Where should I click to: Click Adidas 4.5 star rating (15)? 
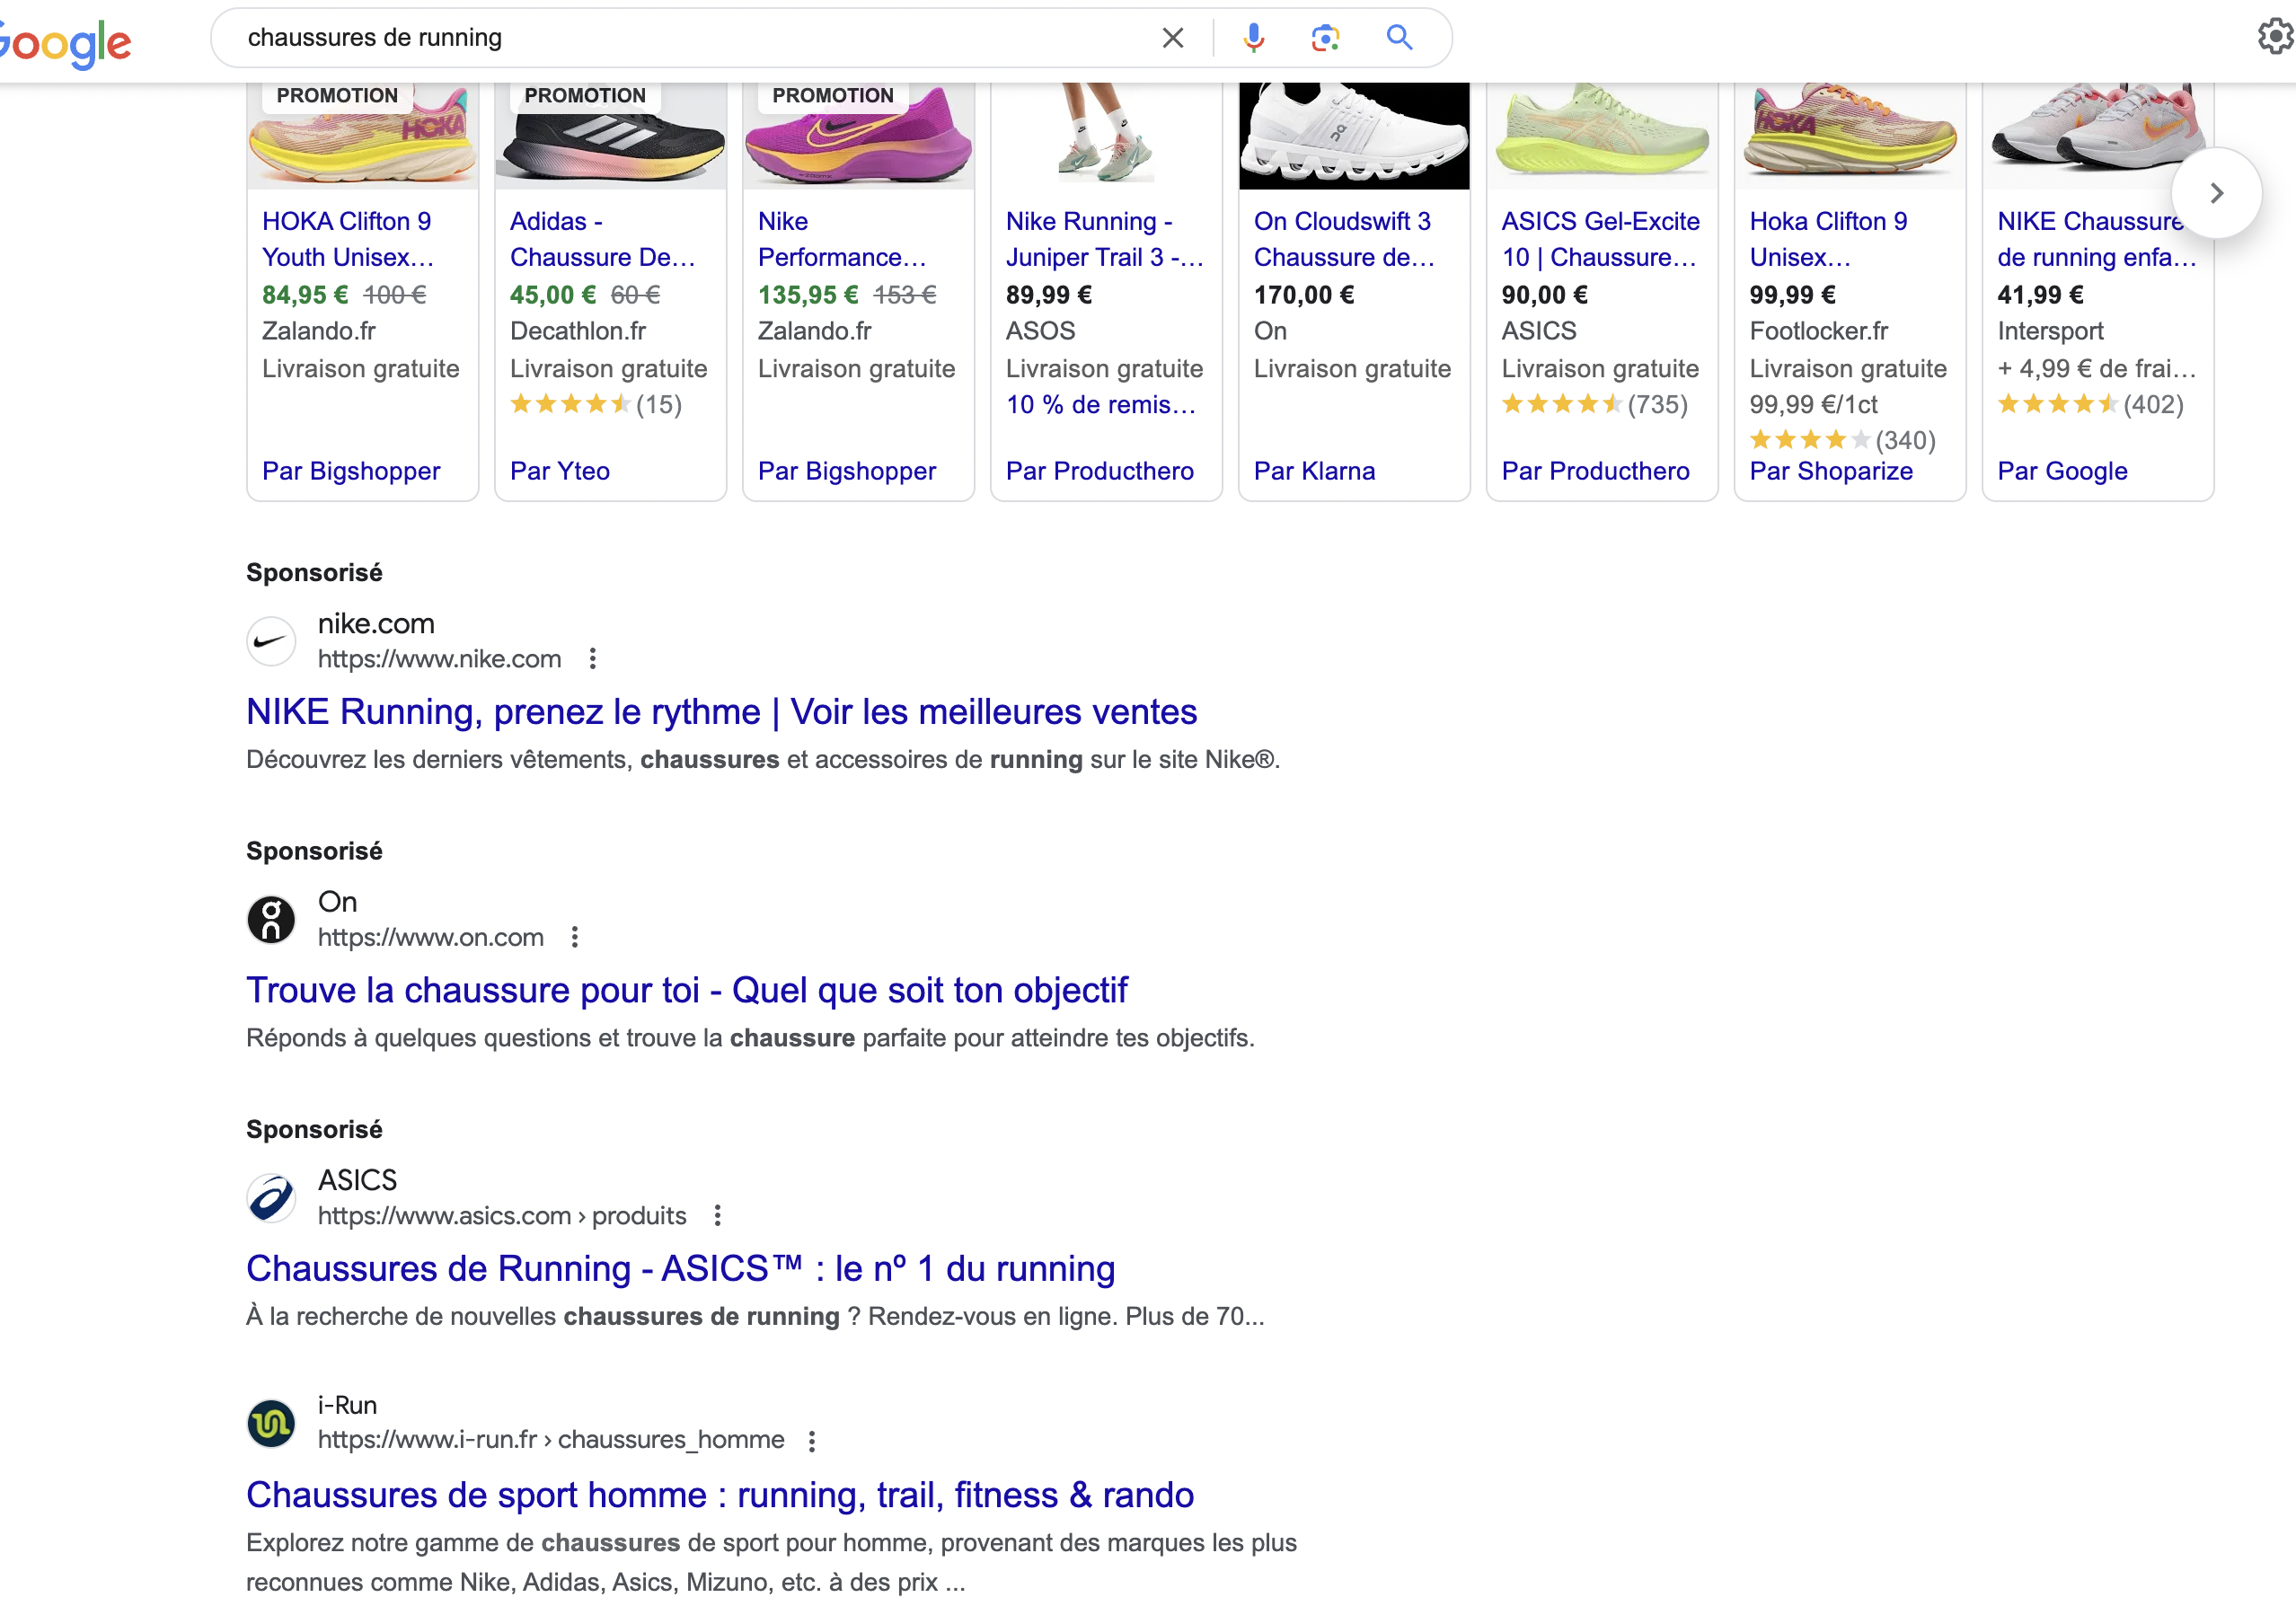596,405
